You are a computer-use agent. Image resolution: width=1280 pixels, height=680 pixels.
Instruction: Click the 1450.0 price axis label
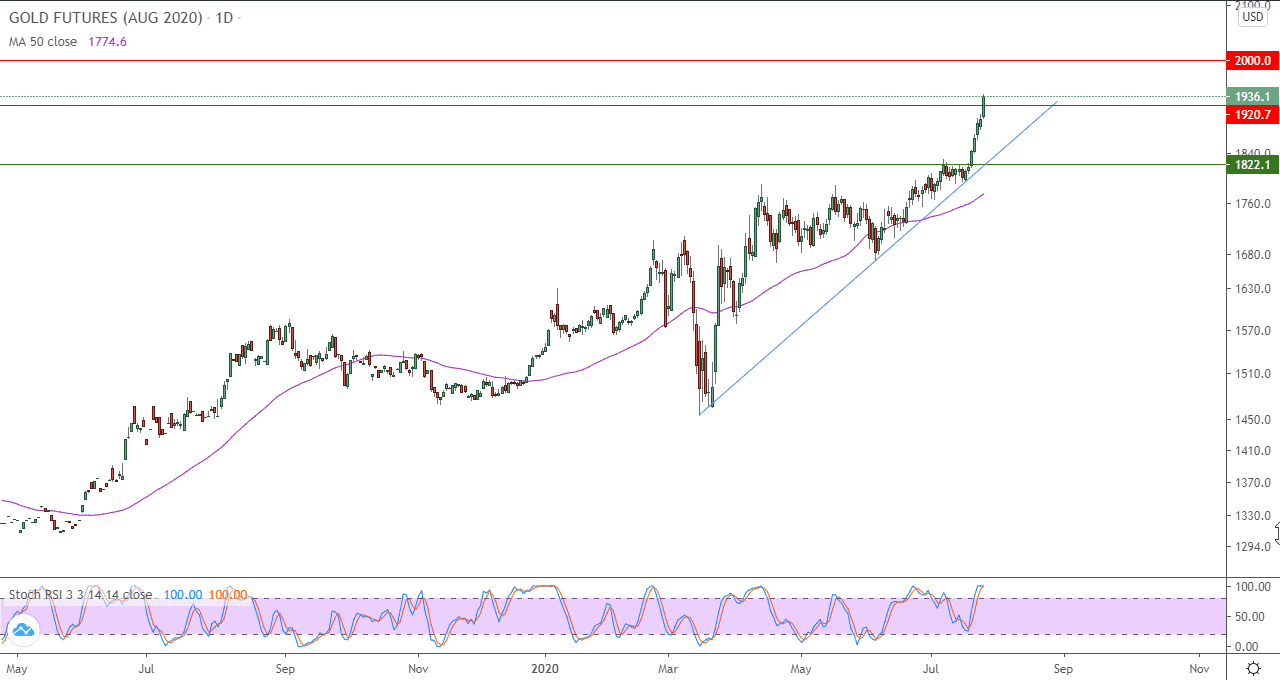tap(1252, 420)
